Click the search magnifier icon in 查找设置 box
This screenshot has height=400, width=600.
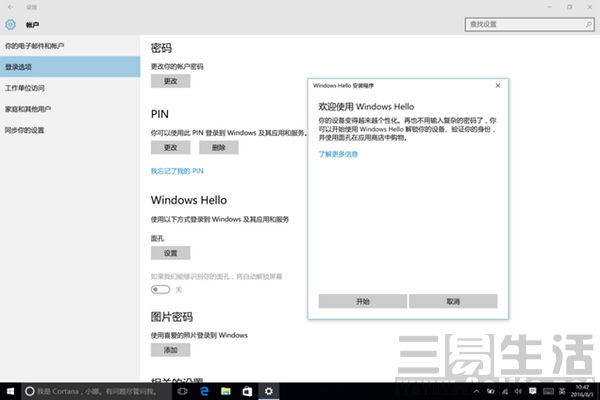pos(589,24)
